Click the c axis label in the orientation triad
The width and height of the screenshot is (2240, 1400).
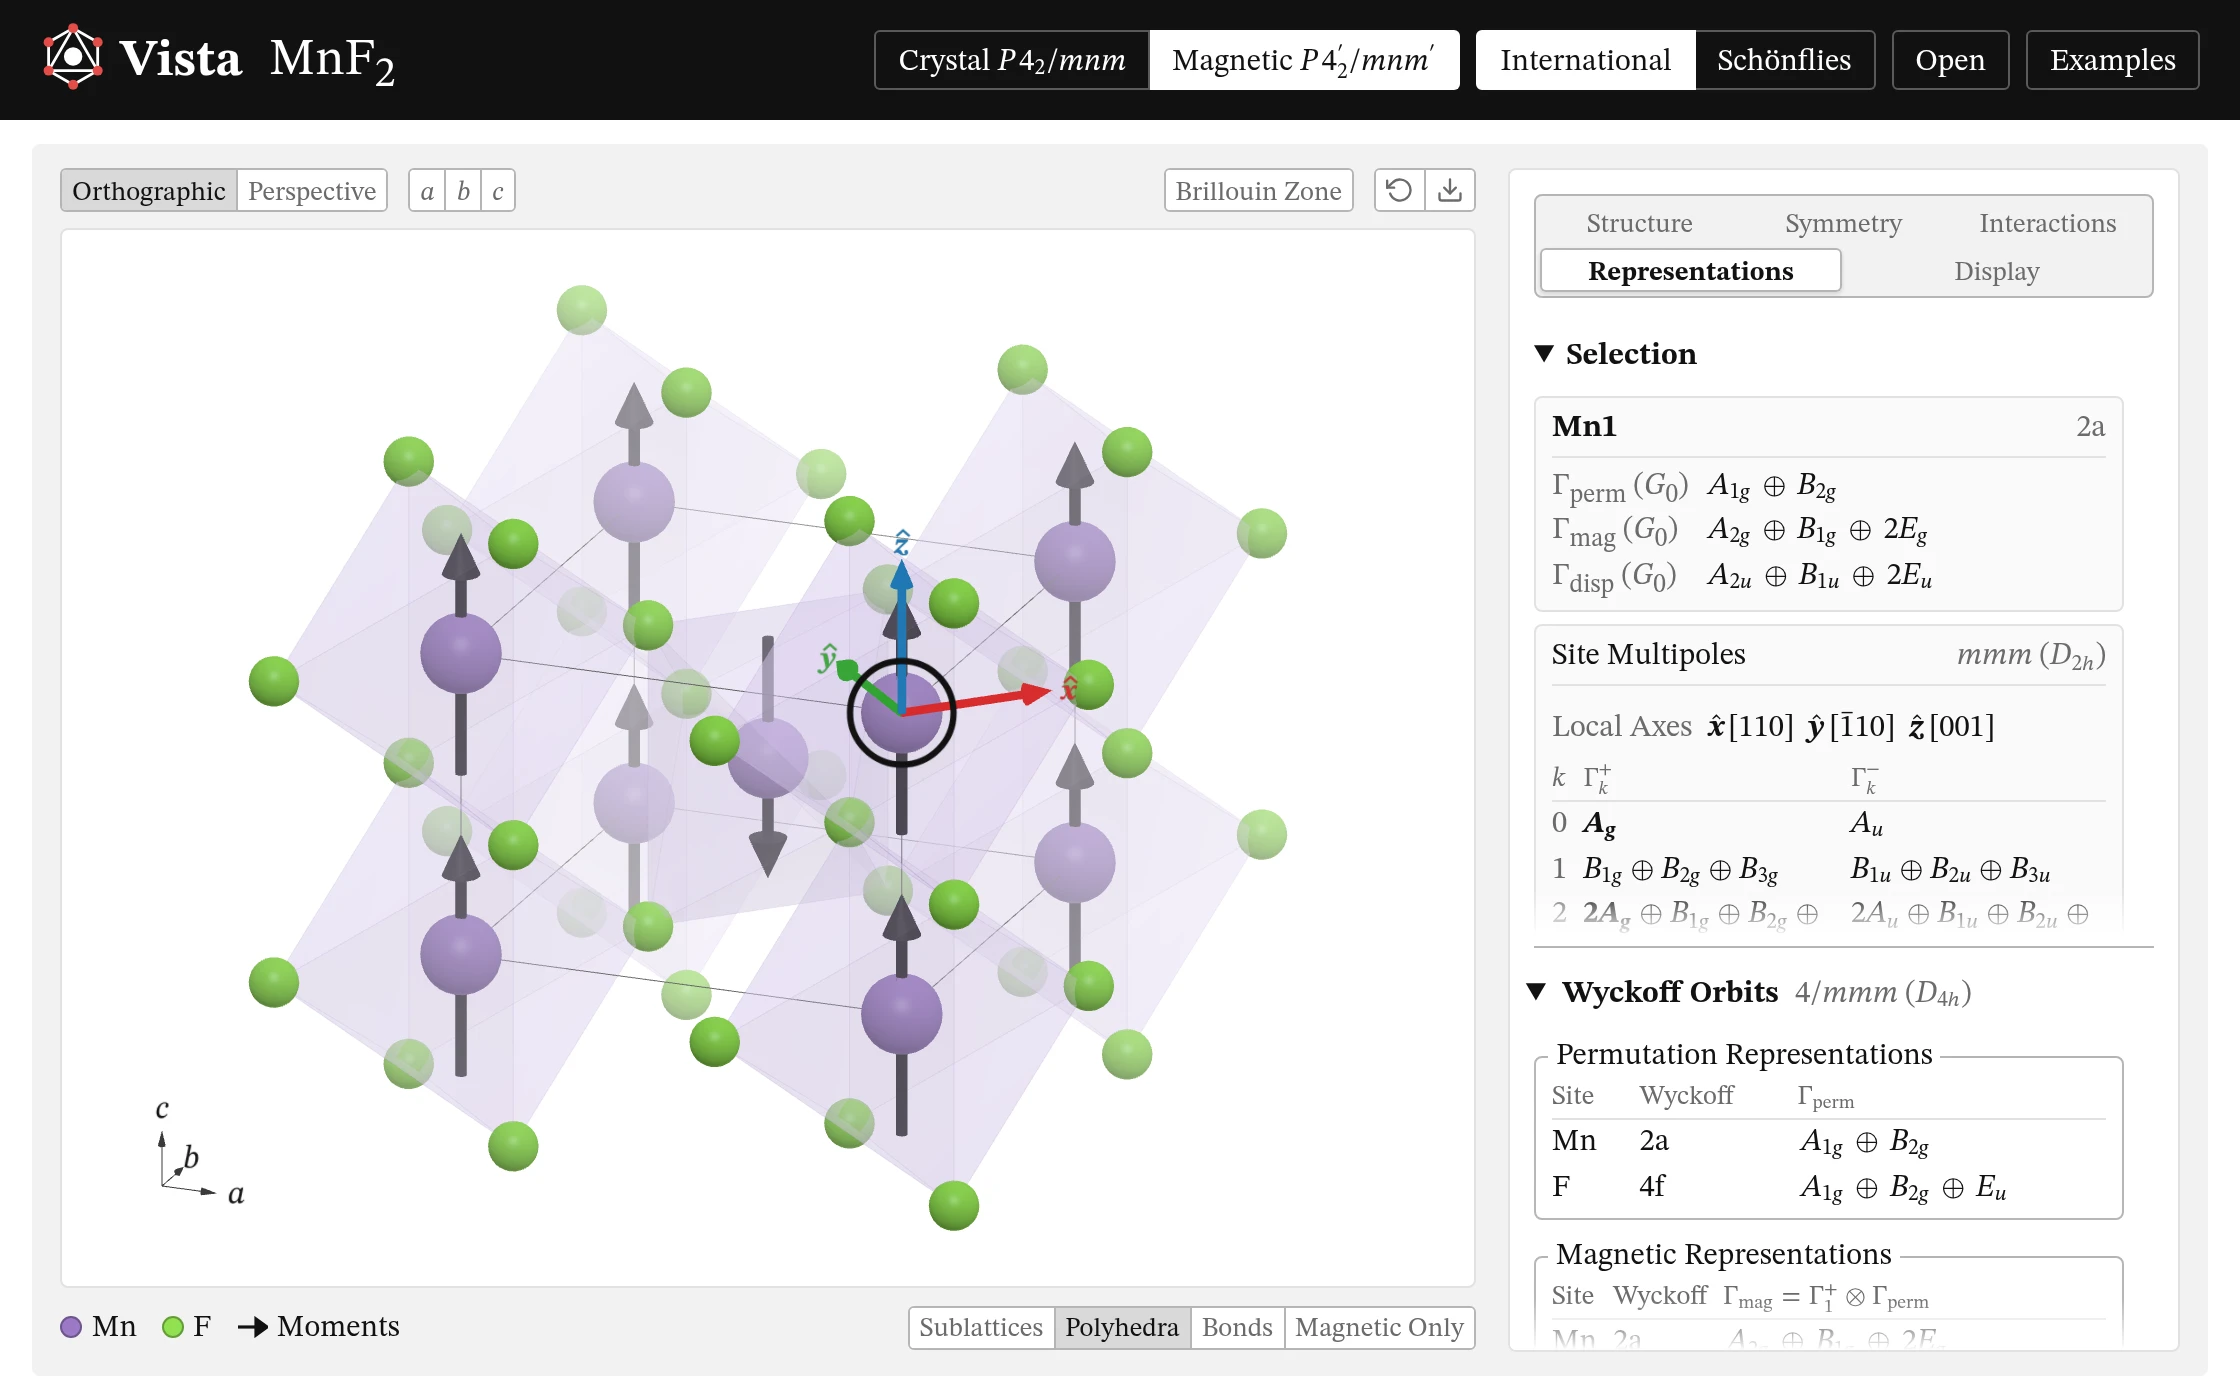[x=162, y=1109]
